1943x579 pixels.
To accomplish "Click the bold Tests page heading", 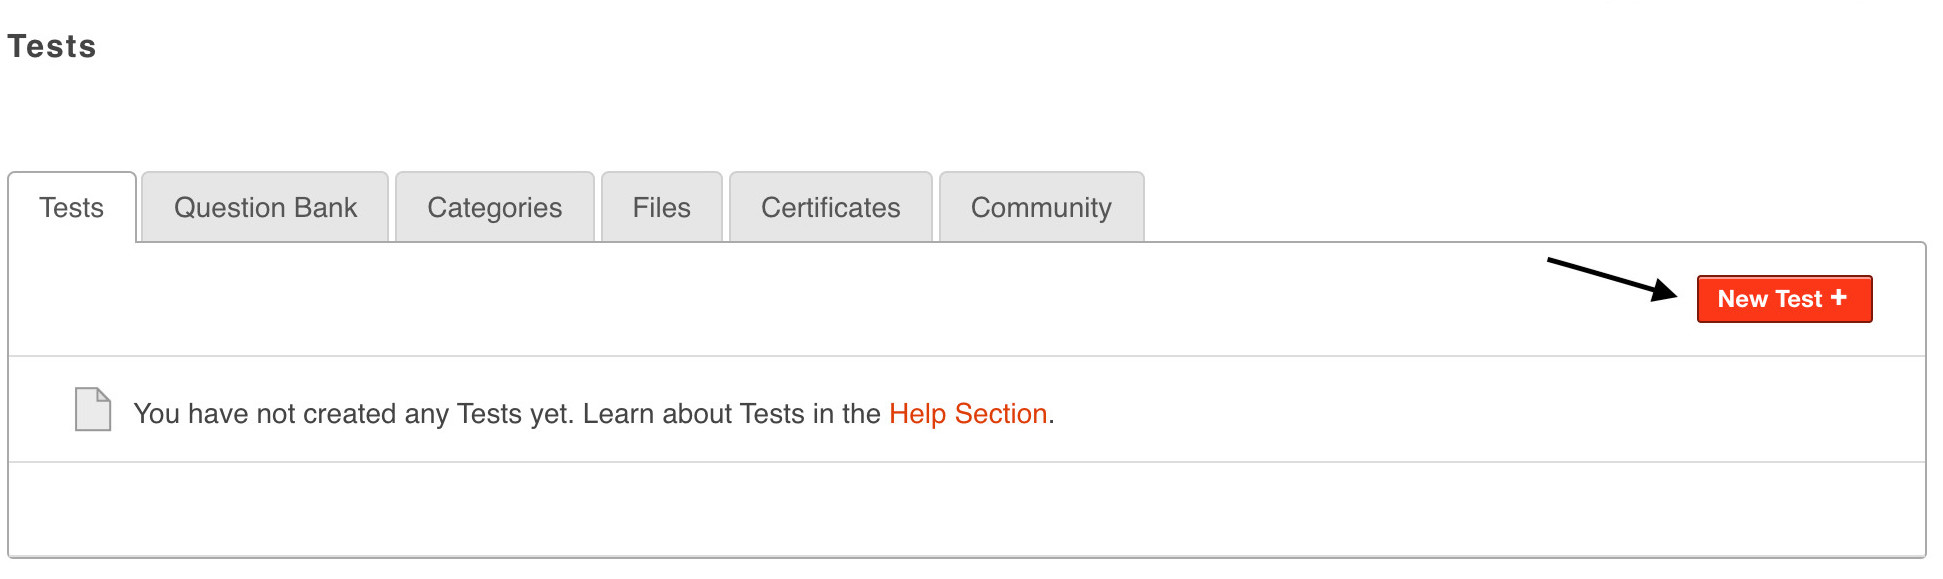I will (x=52, y=47).
